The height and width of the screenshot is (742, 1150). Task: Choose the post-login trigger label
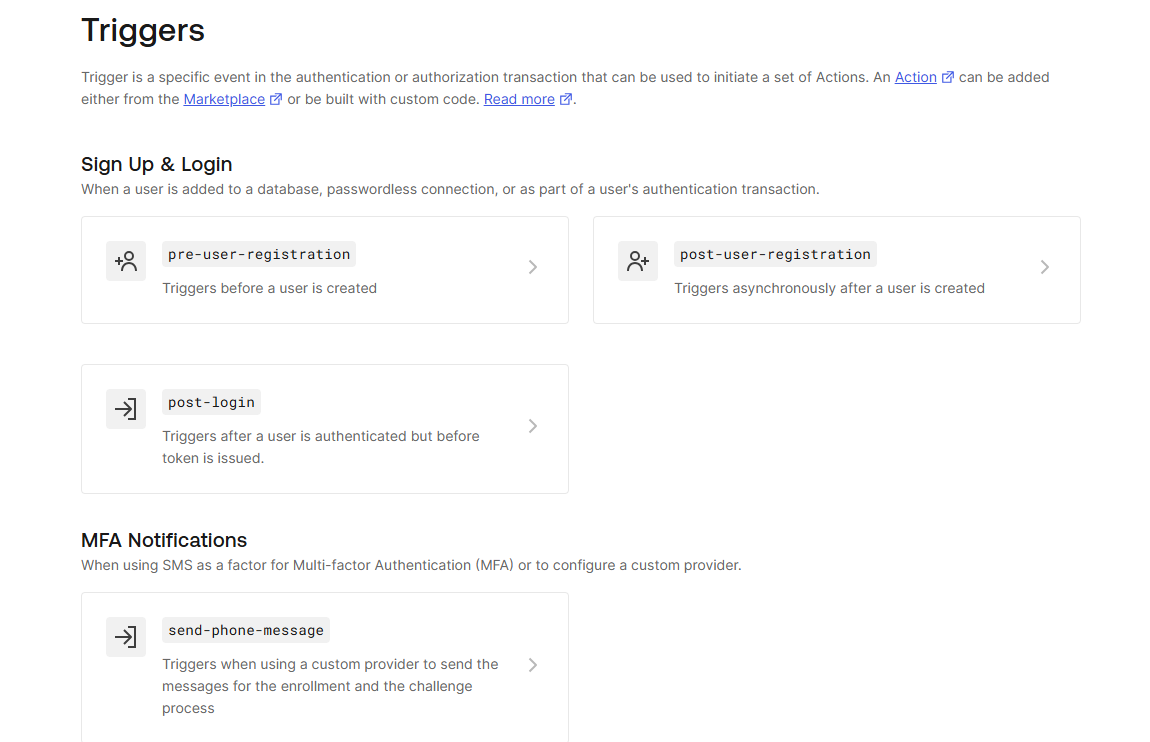[x=211, y=402]
